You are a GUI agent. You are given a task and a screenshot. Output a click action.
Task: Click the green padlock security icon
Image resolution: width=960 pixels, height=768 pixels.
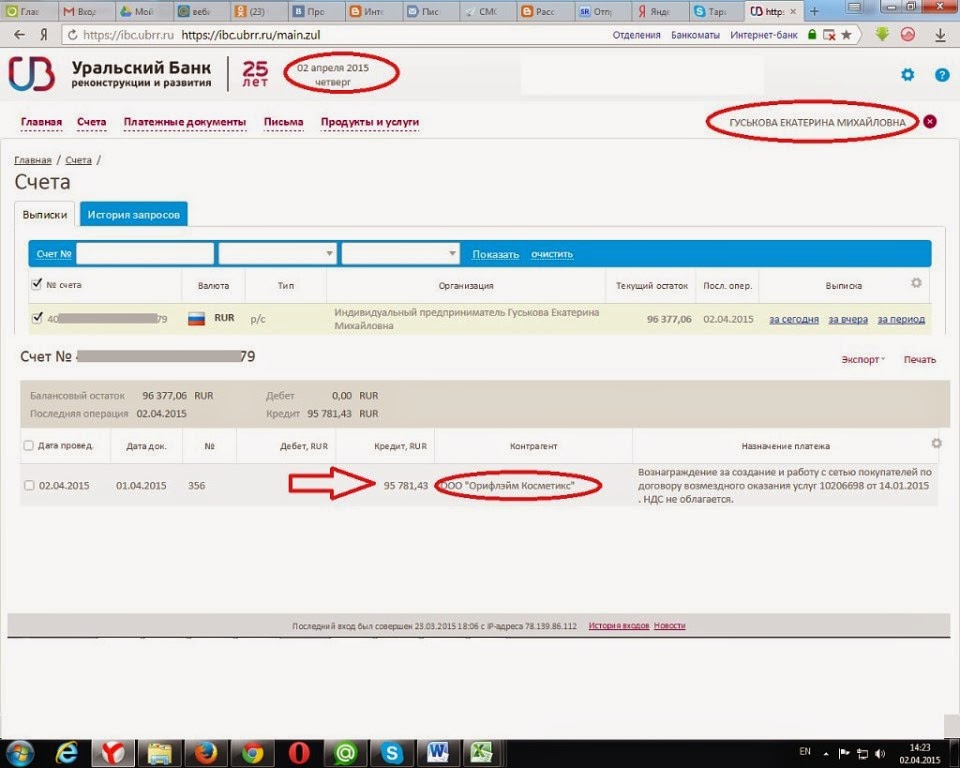point(812,35)
